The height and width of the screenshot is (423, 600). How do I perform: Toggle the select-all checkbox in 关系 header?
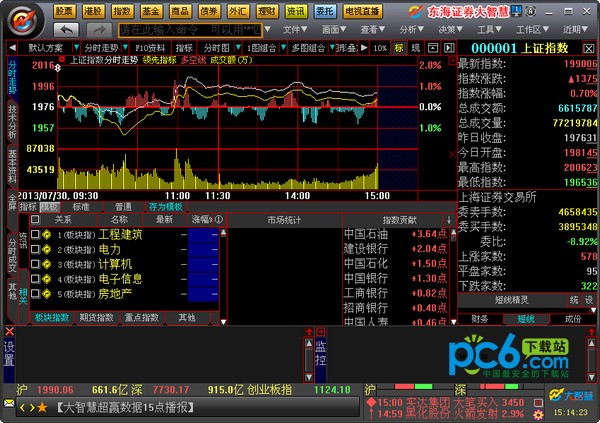click(35, 219)
